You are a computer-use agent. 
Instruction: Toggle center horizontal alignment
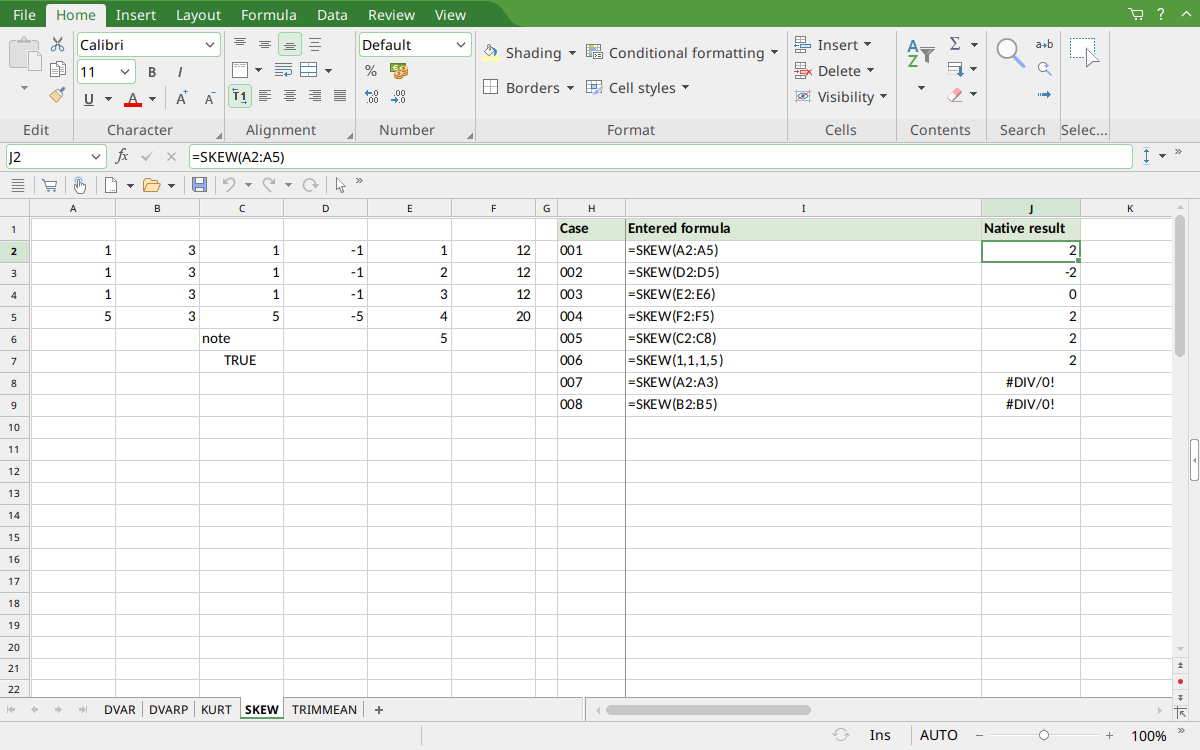pyautogui.click(x=290, y=96)
